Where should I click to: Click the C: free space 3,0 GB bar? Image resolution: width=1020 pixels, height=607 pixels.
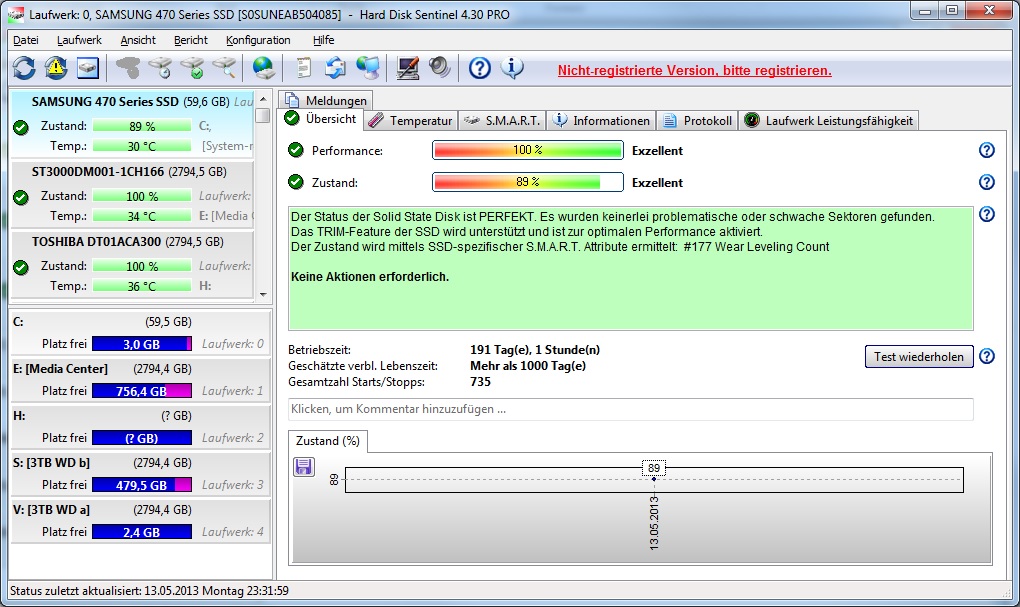pyautogui.click(x=142, y=344)
